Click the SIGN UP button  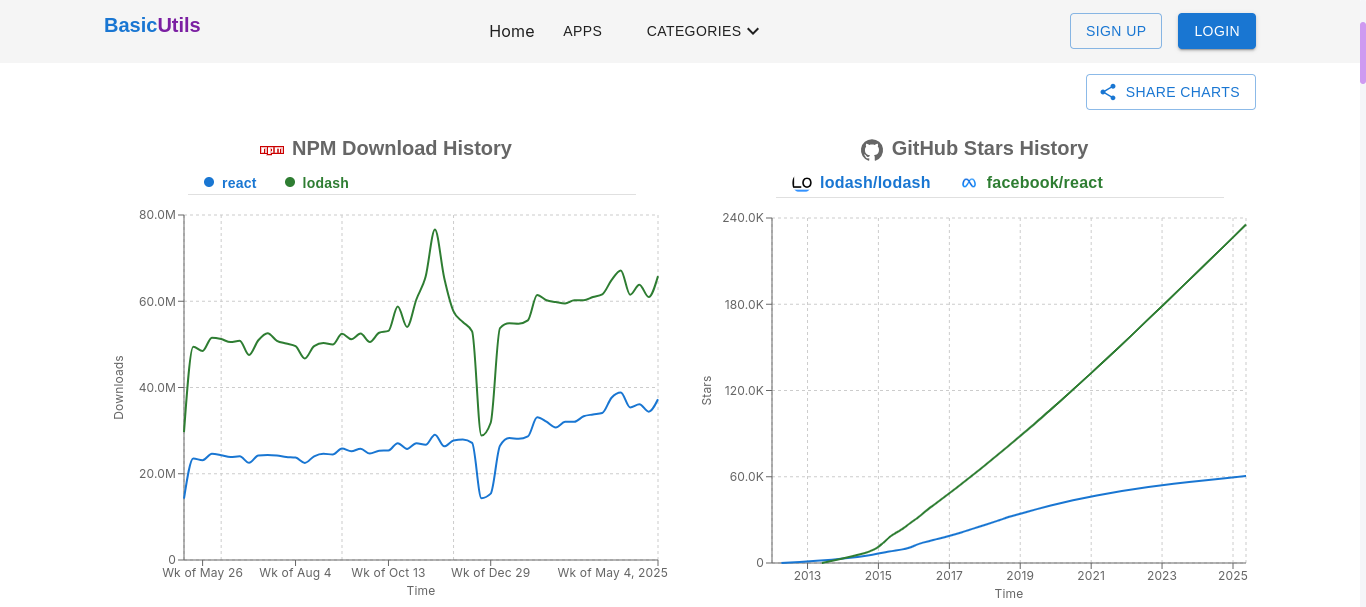(x=1116, y=31)
